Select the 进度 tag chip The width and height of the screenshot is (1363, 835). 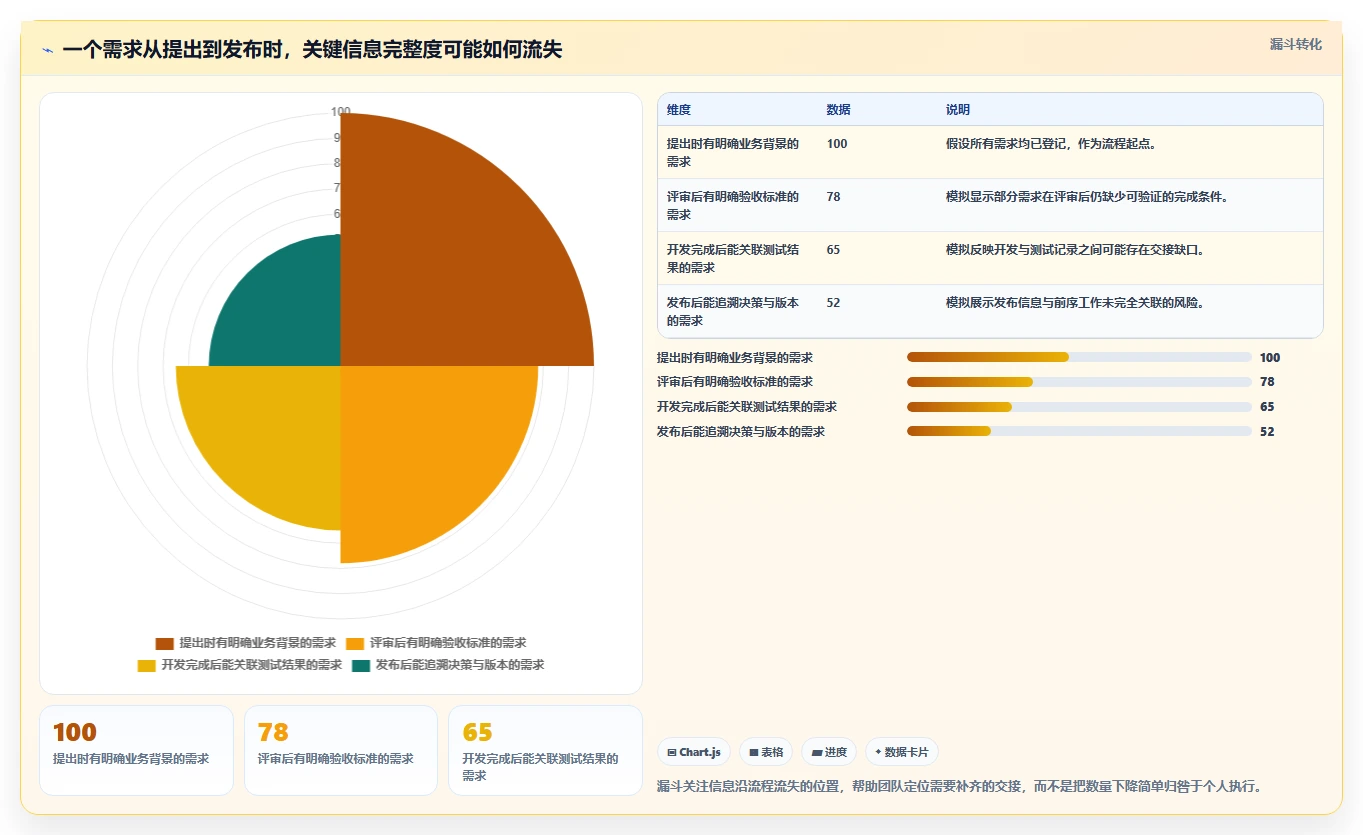[829, 752]
